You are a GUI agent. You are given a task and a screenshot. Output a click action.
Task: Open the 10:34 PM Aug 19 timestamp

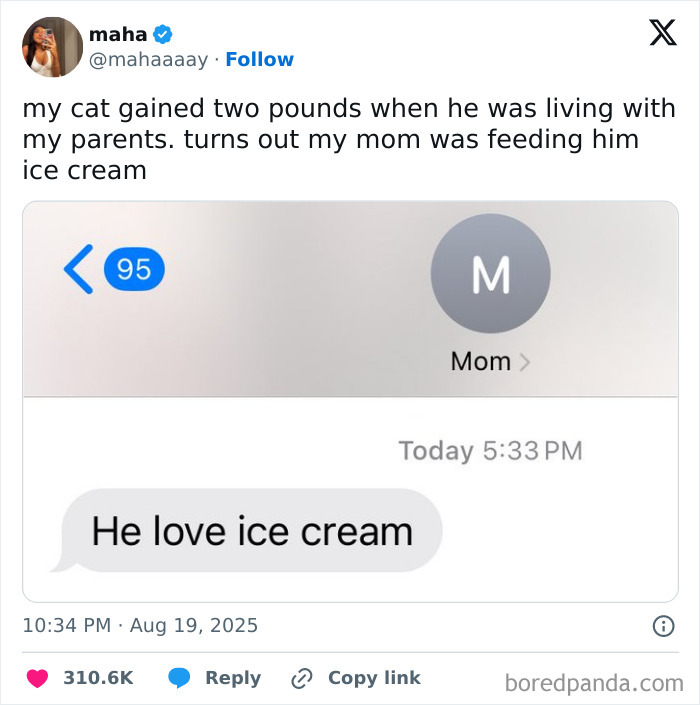pos(140,626)
